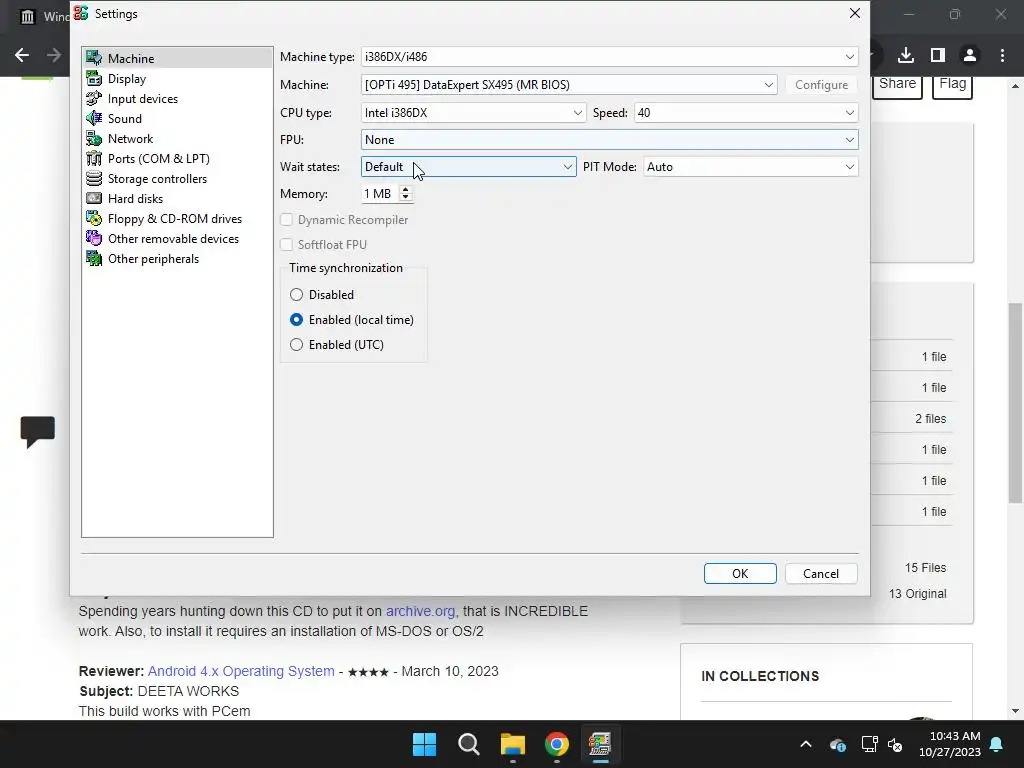
Task: Open Chrome three-dot menu
Action: pos(1002,56)
